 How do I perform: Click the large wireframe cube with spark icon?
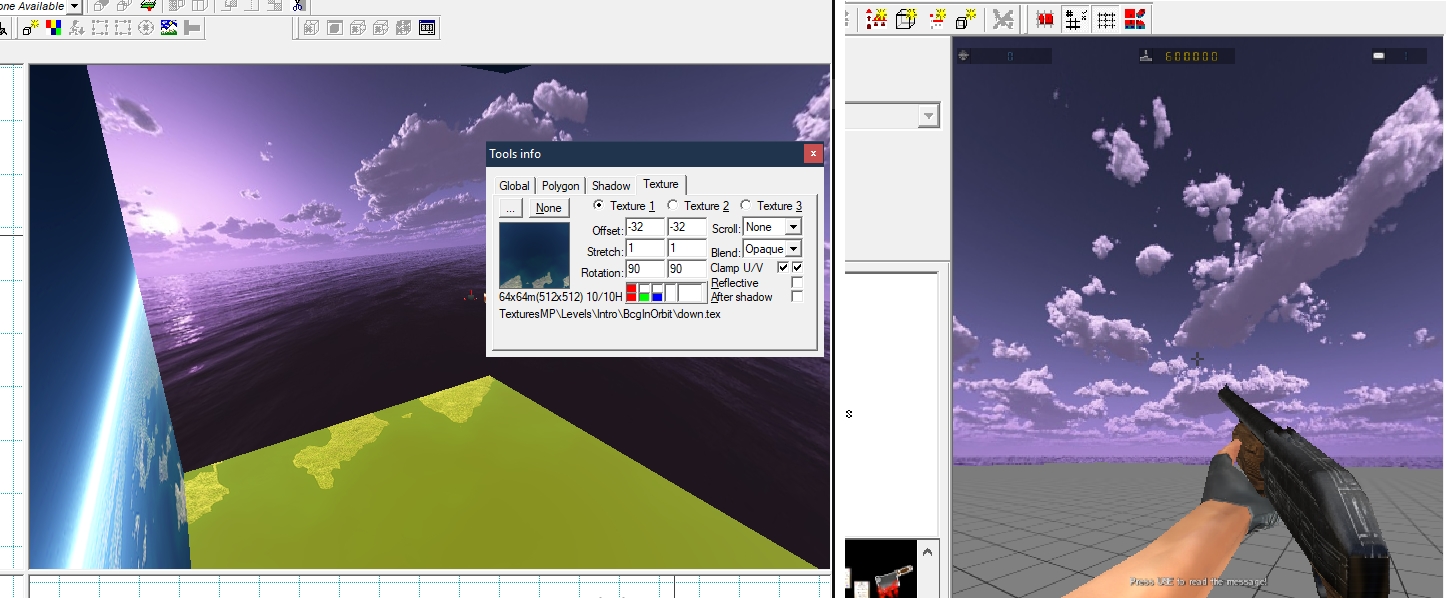pyautogui.click(x=906, y=19)
